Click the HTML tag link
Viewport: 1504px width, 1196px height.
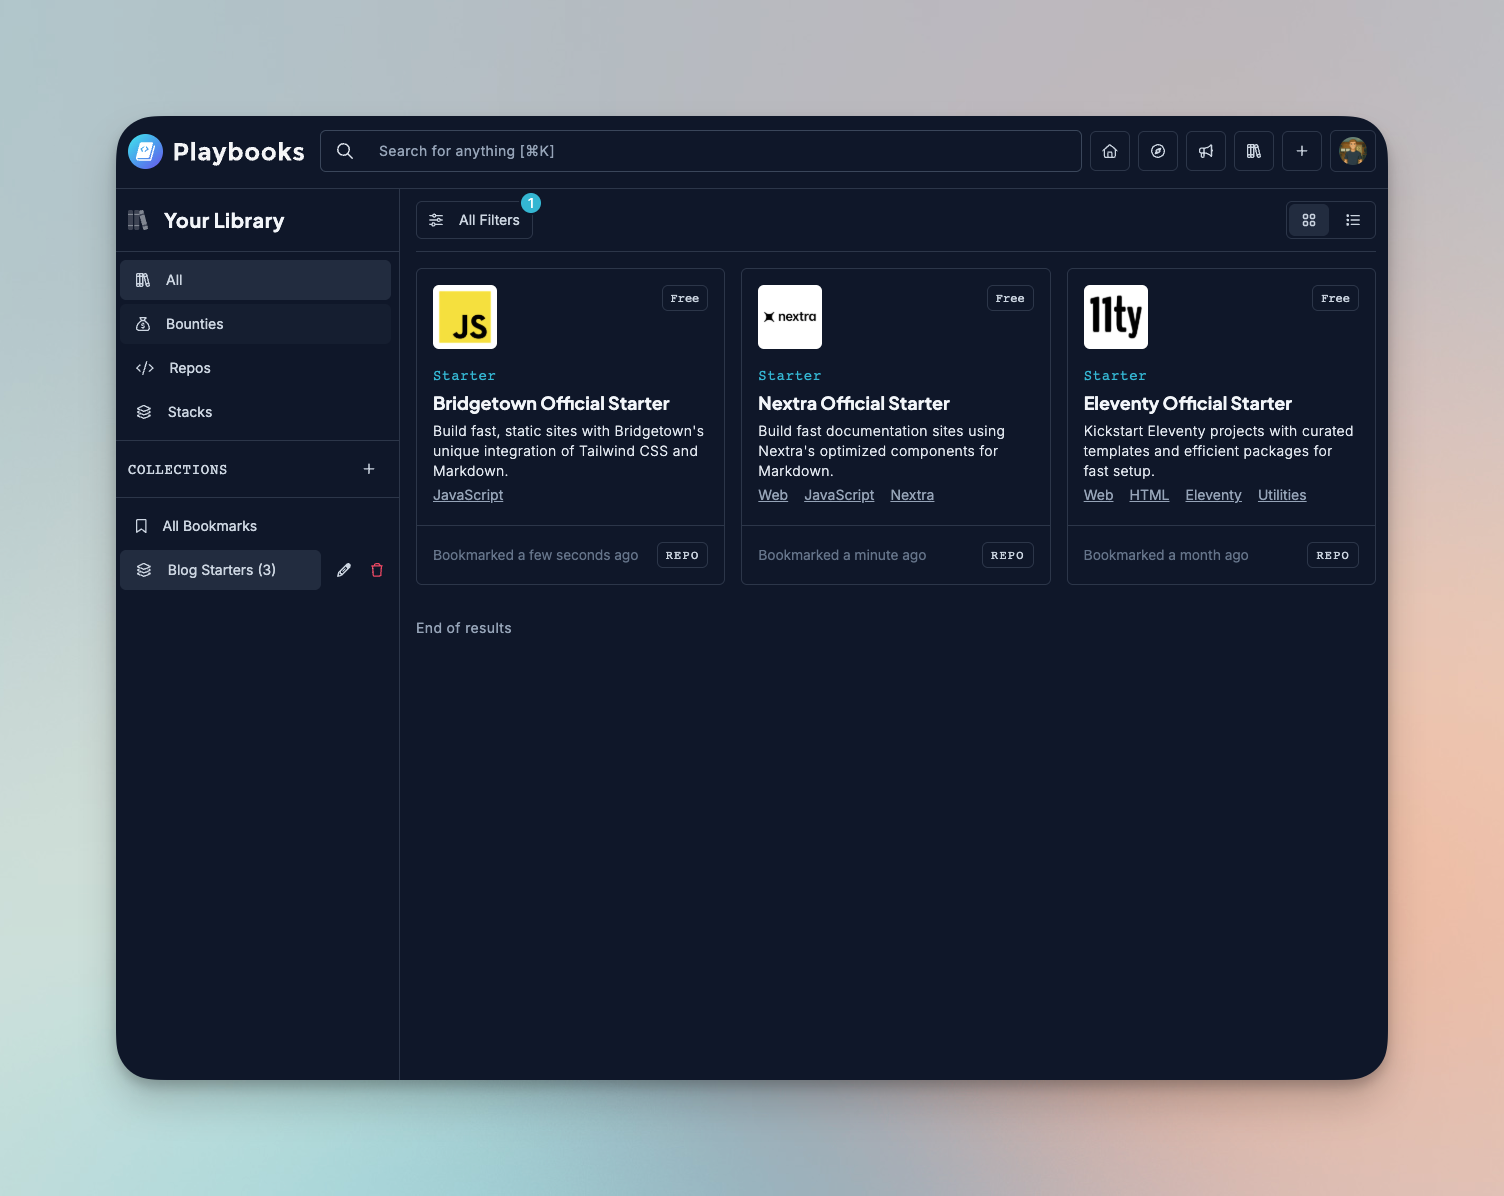tap(1149, 495)
